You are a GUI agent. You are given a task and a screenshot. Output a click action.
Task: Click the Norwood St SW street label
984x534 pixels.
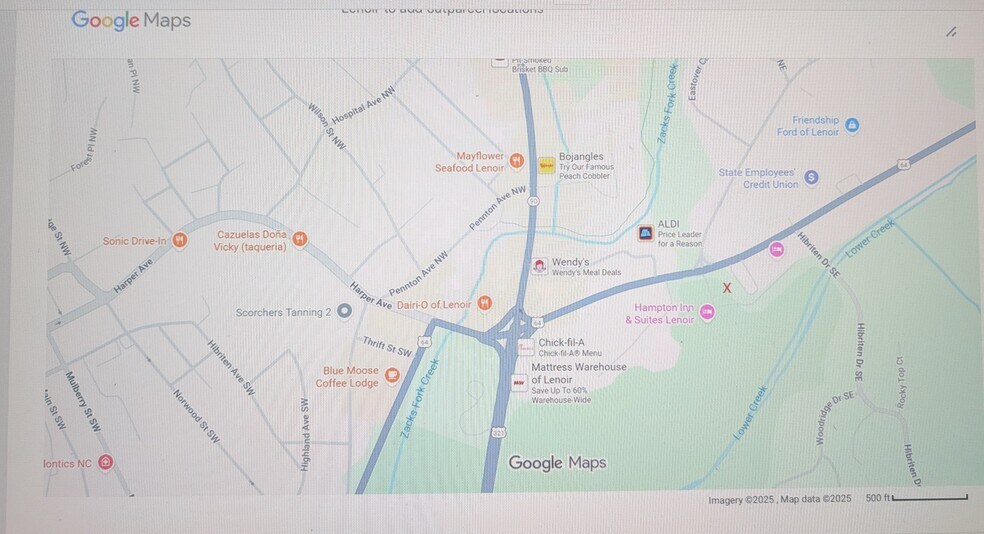pos(196,416)
